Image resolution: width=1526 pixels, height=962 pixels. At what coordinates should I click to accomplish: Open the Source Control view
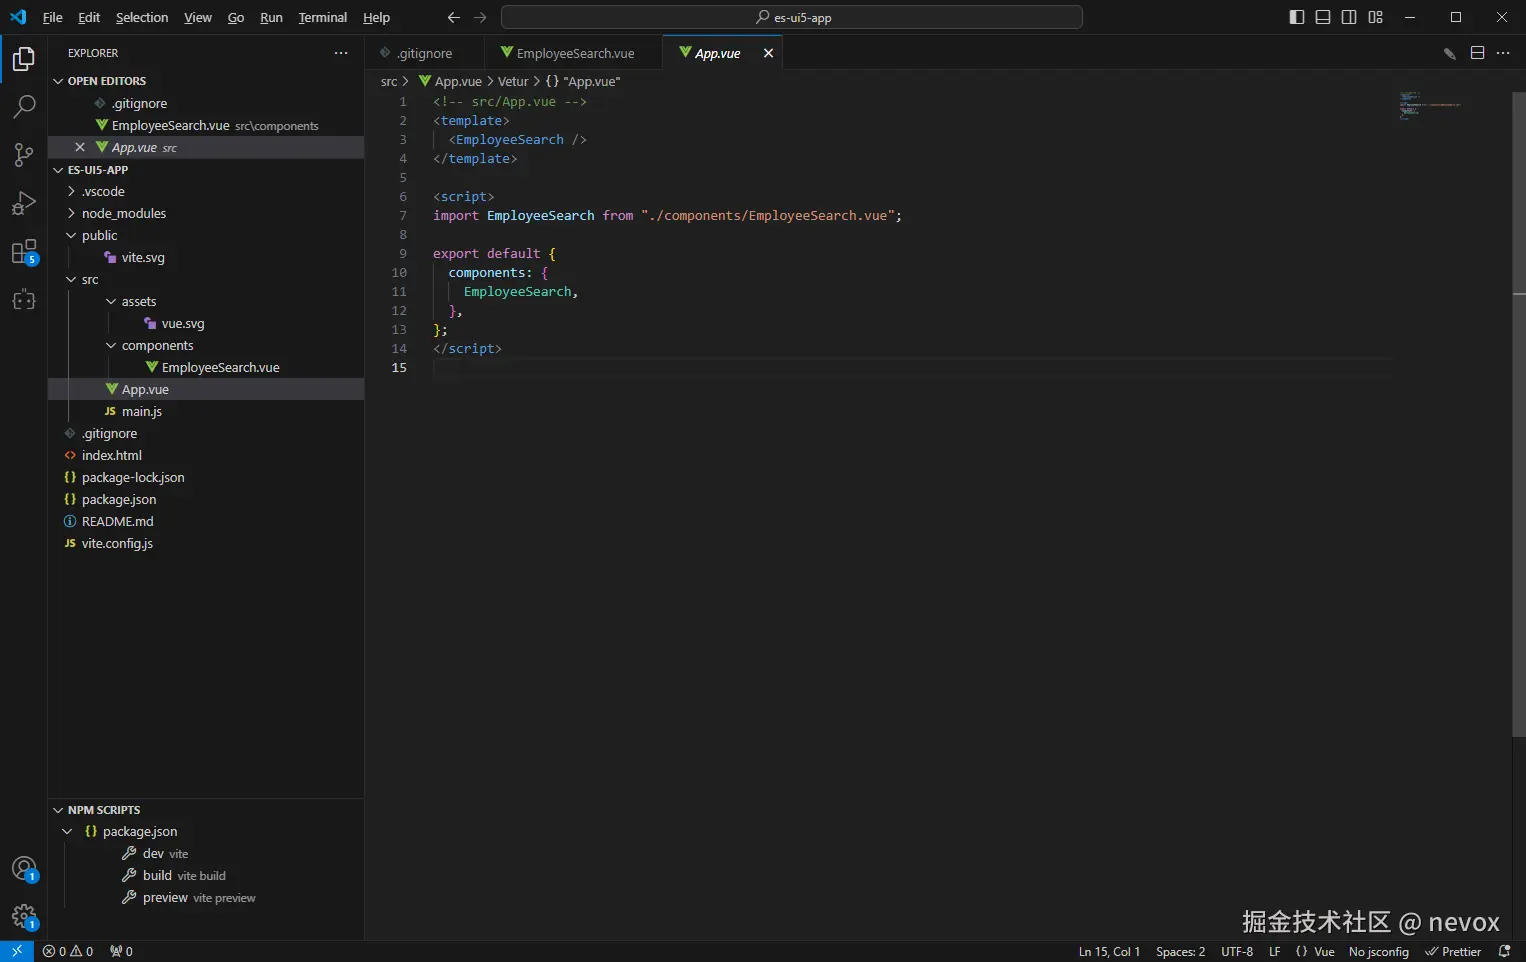pos(24,154)
